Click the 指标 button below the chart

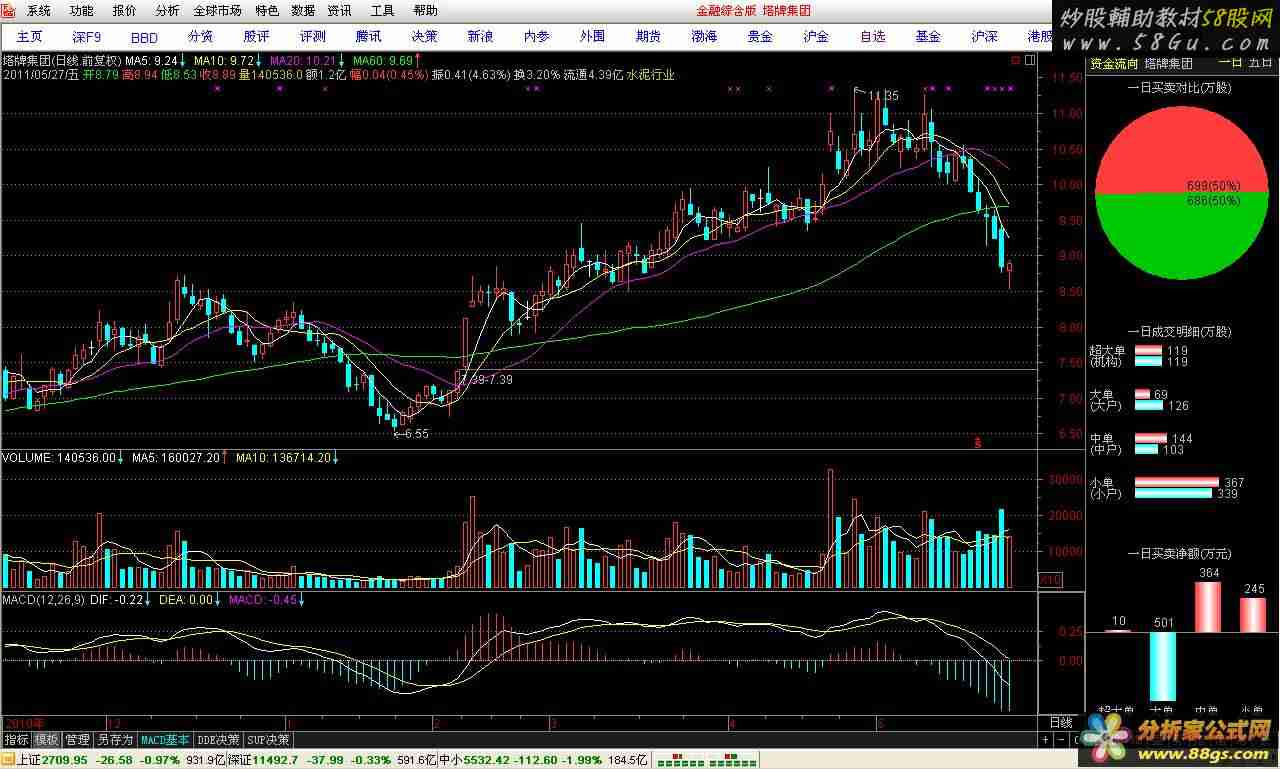coord(16,740)
